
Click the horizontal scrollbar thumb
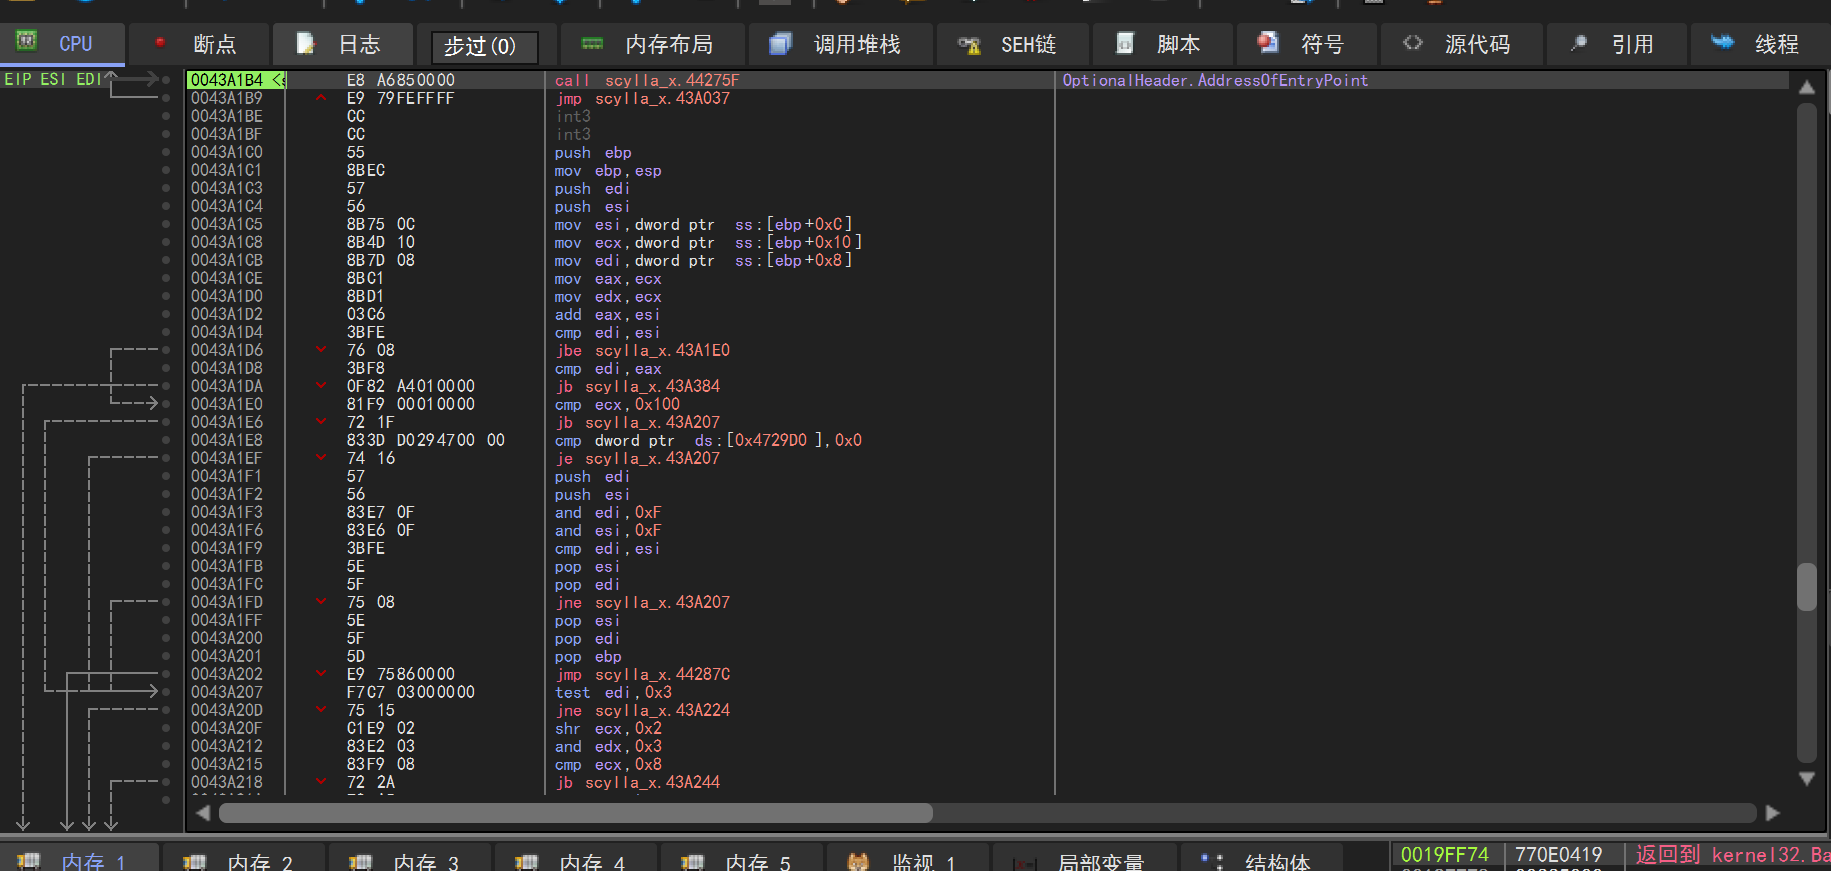[x=576, y=813]
